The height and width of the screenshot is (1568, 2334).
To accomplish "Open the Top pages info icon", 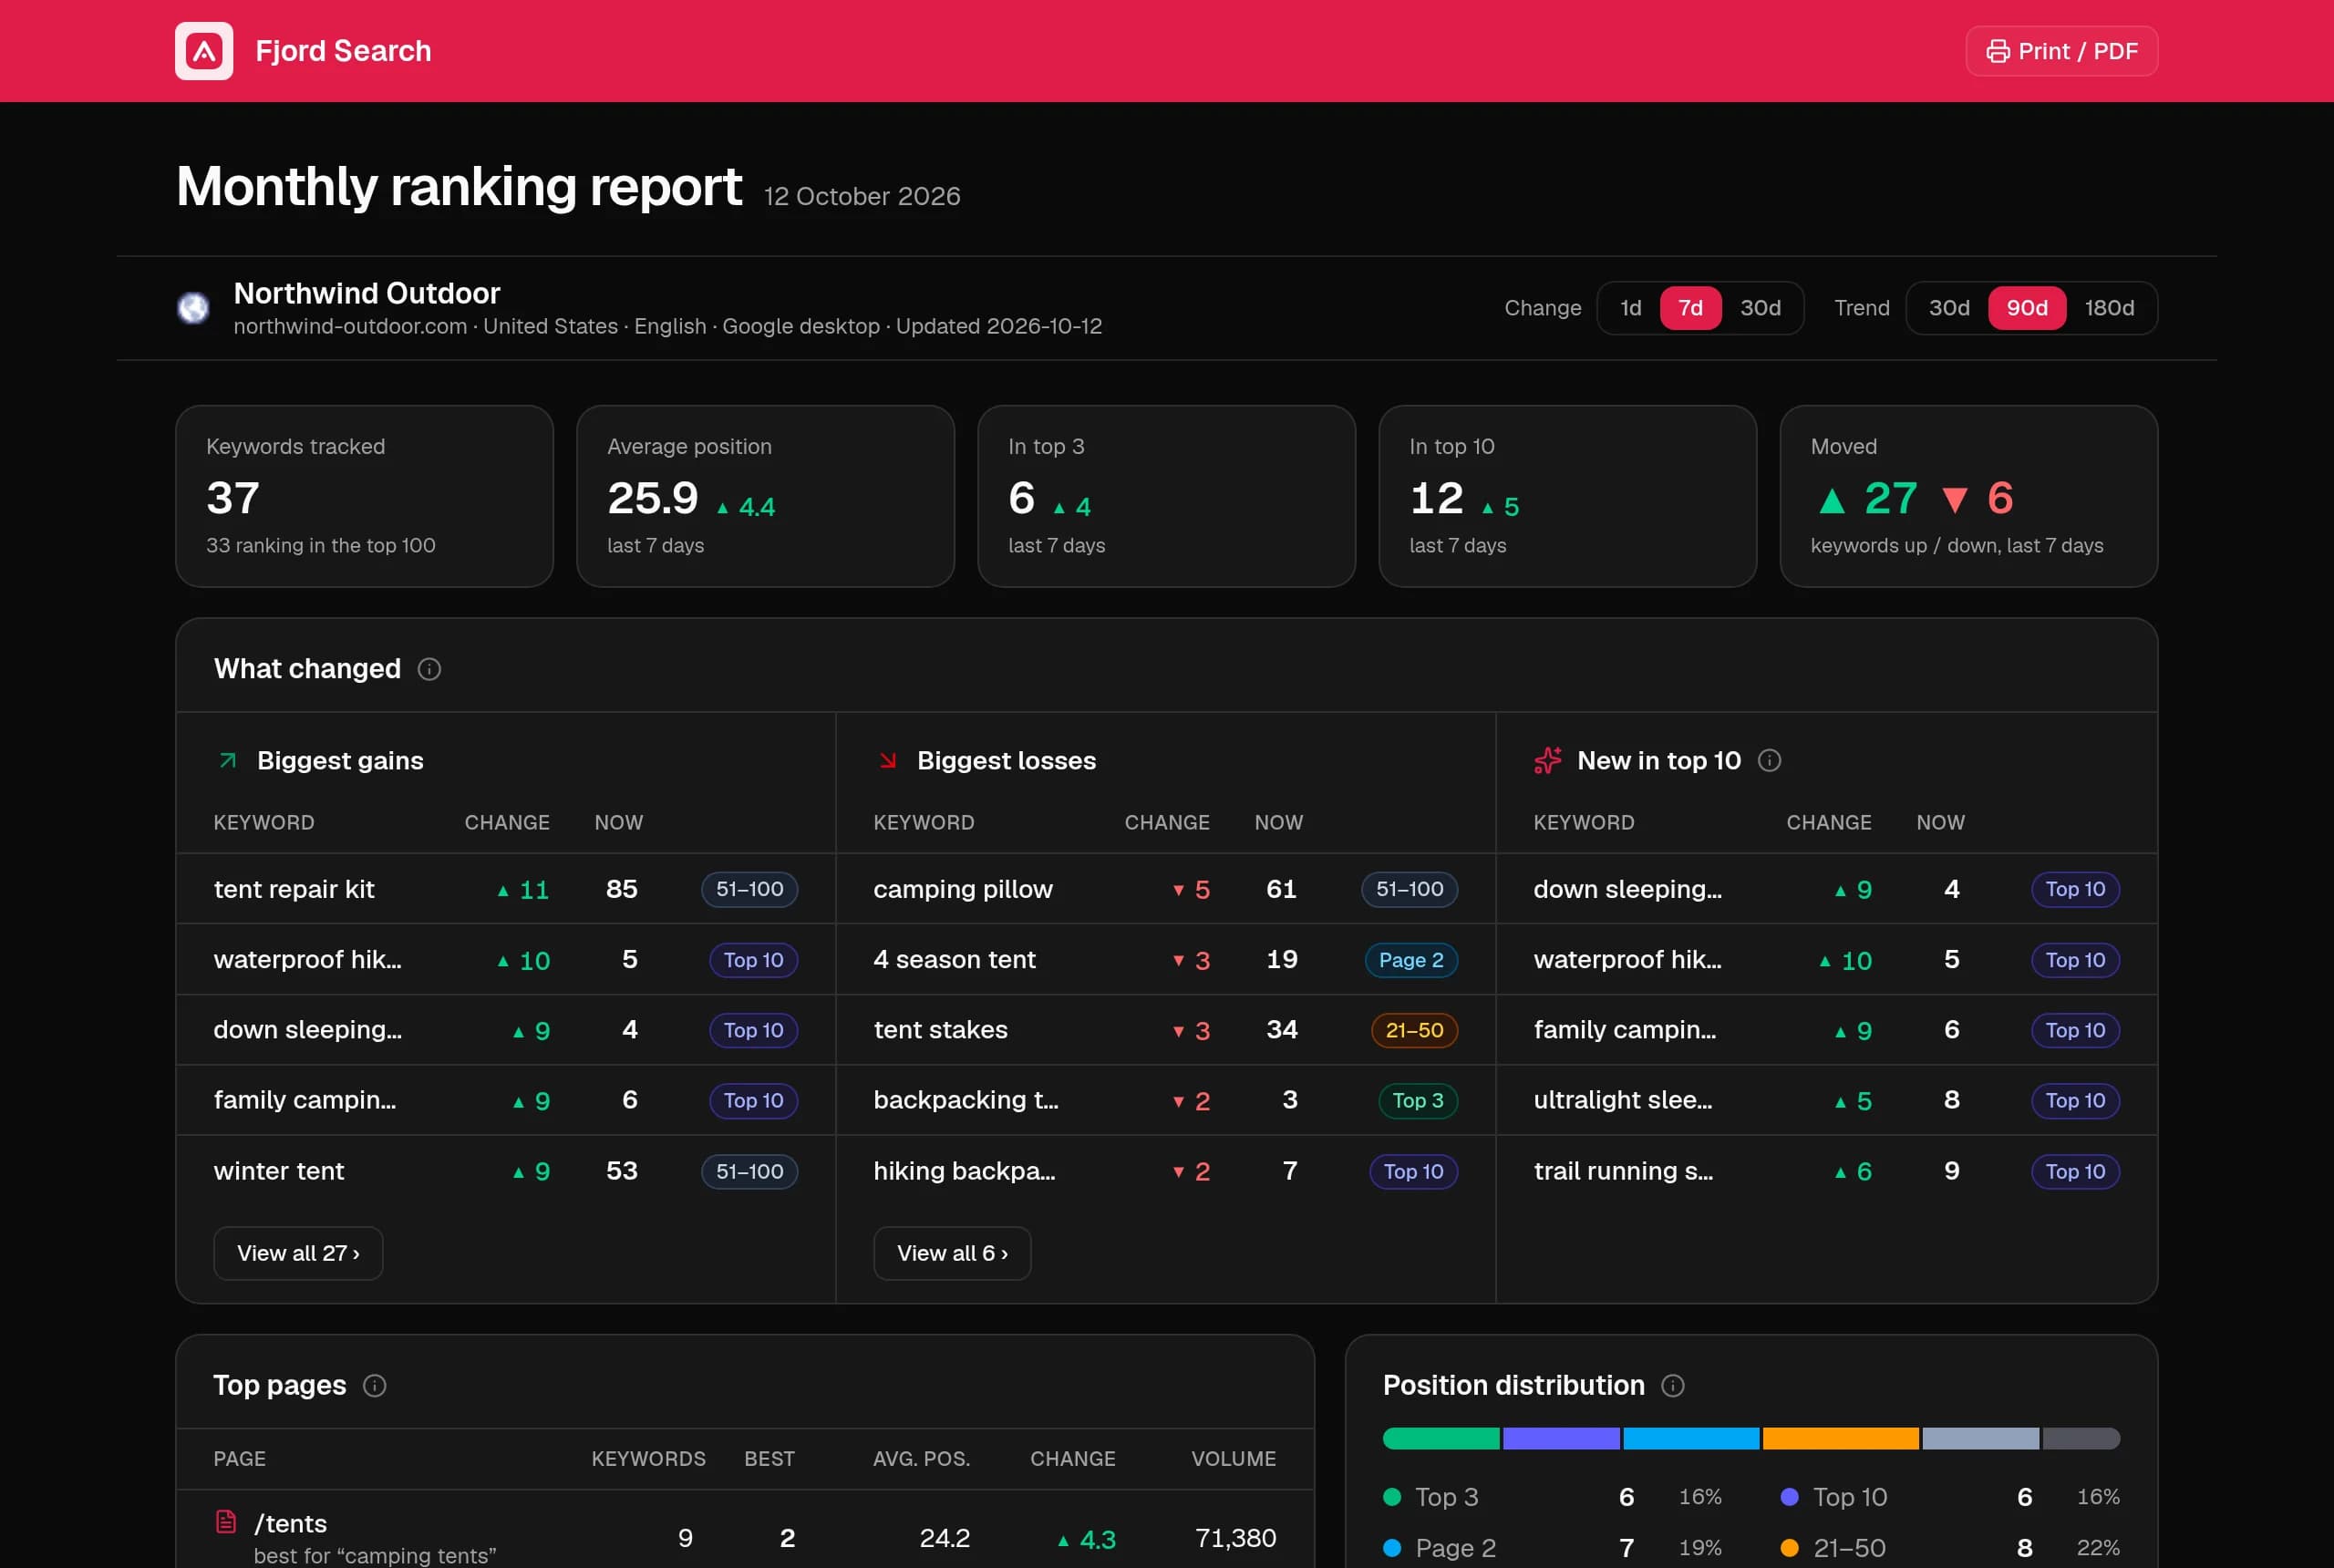I will point(374,1385).
